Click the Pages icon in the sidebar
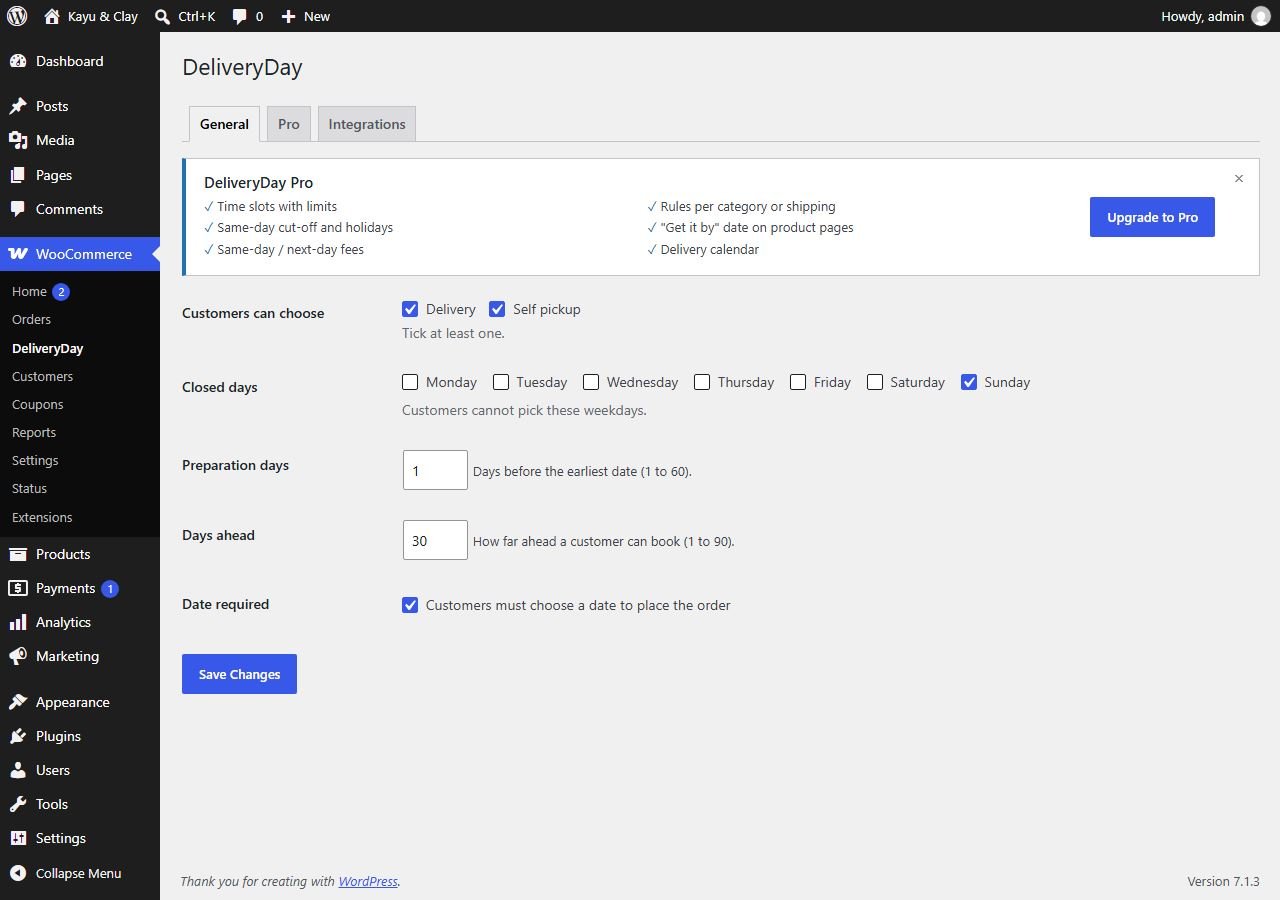The width and height of the screenshot is (1280, 900). [18, 175]
